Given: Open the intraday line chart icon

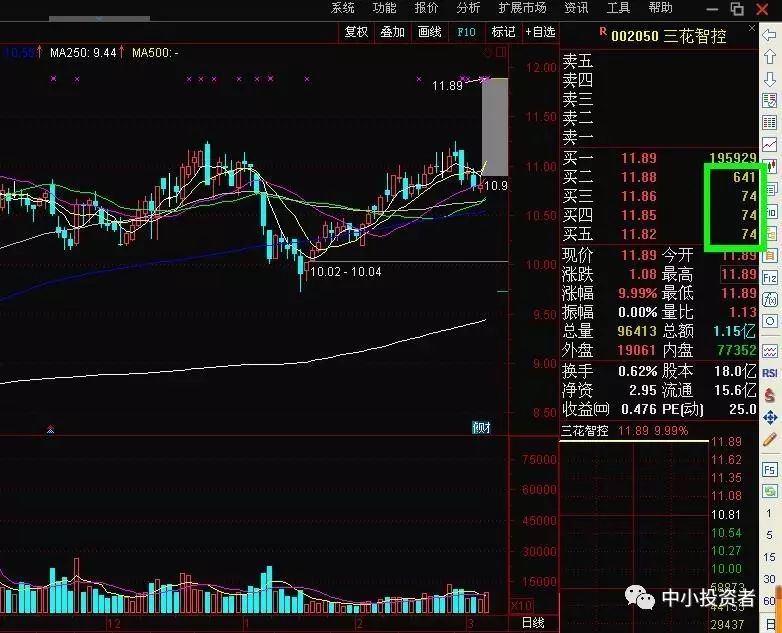Looking at the screenshot, I should 770,144.
